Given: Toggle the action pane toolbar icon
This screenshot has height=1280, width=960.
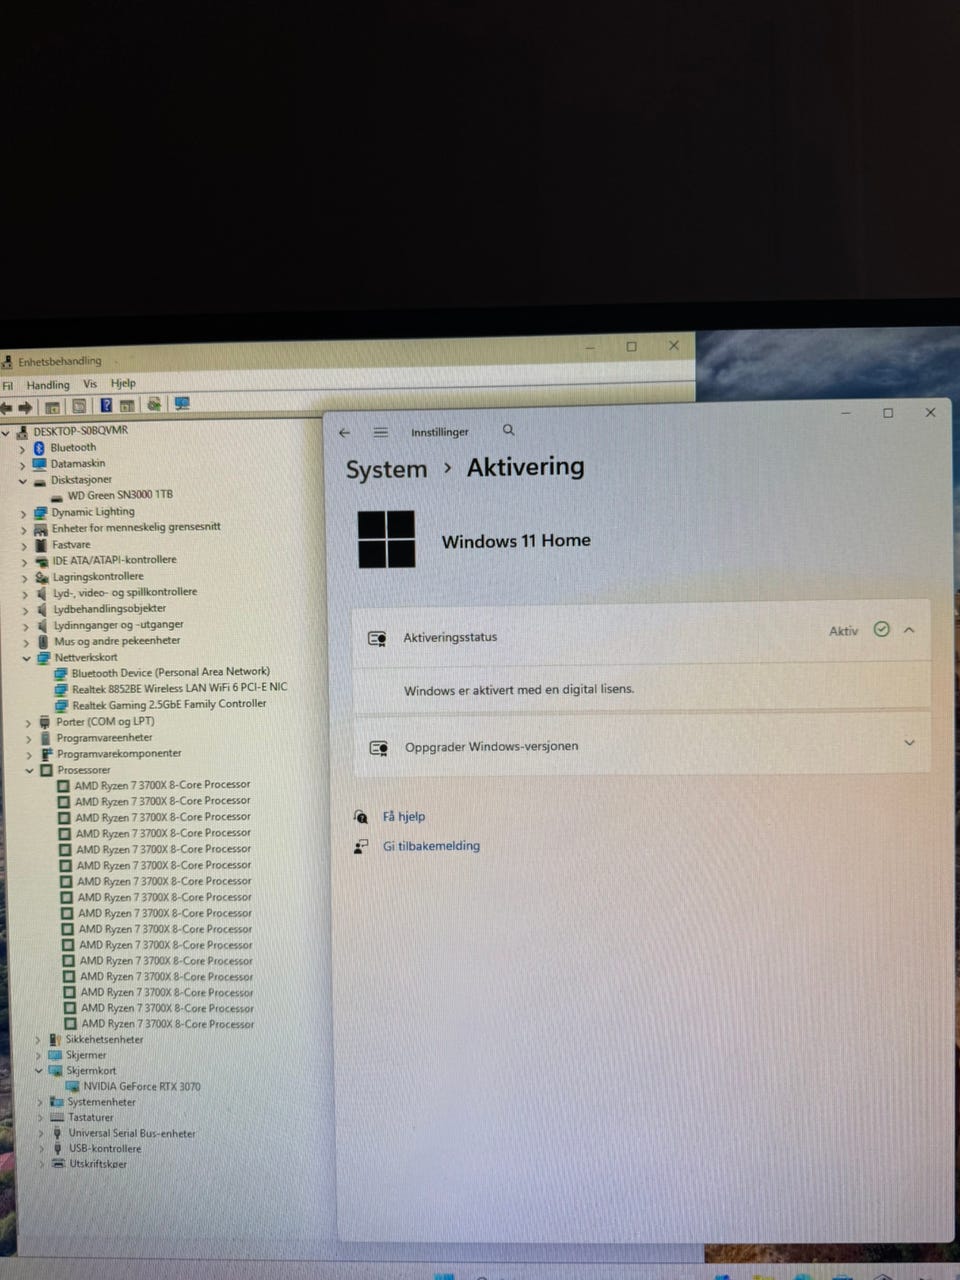Looking at the screenshot, I should click(127, 406).
